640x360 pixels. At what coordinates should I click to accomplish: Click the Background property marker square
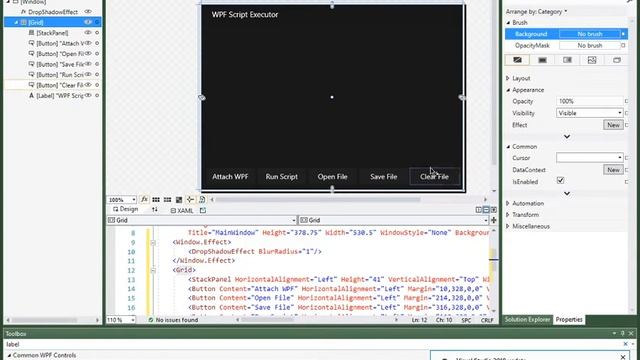click(x=623, y=34)
